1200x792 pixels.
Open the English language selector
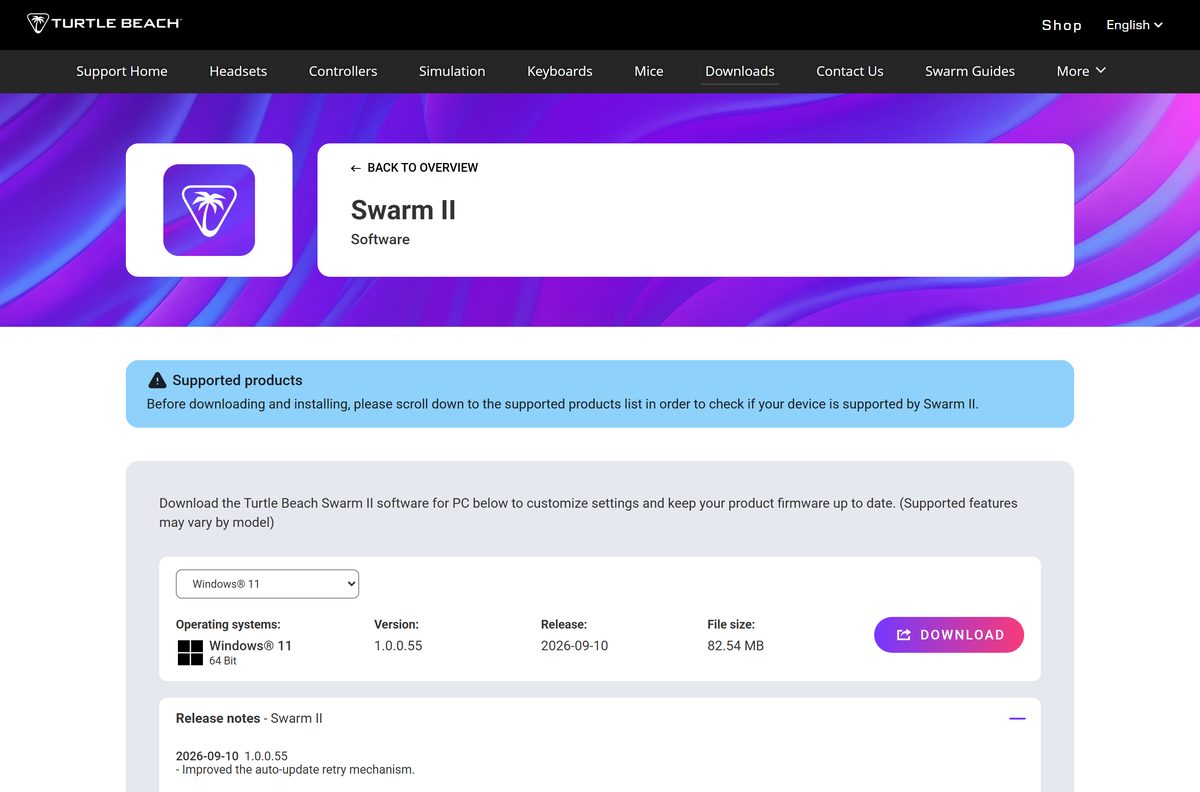click(1134, 25)
